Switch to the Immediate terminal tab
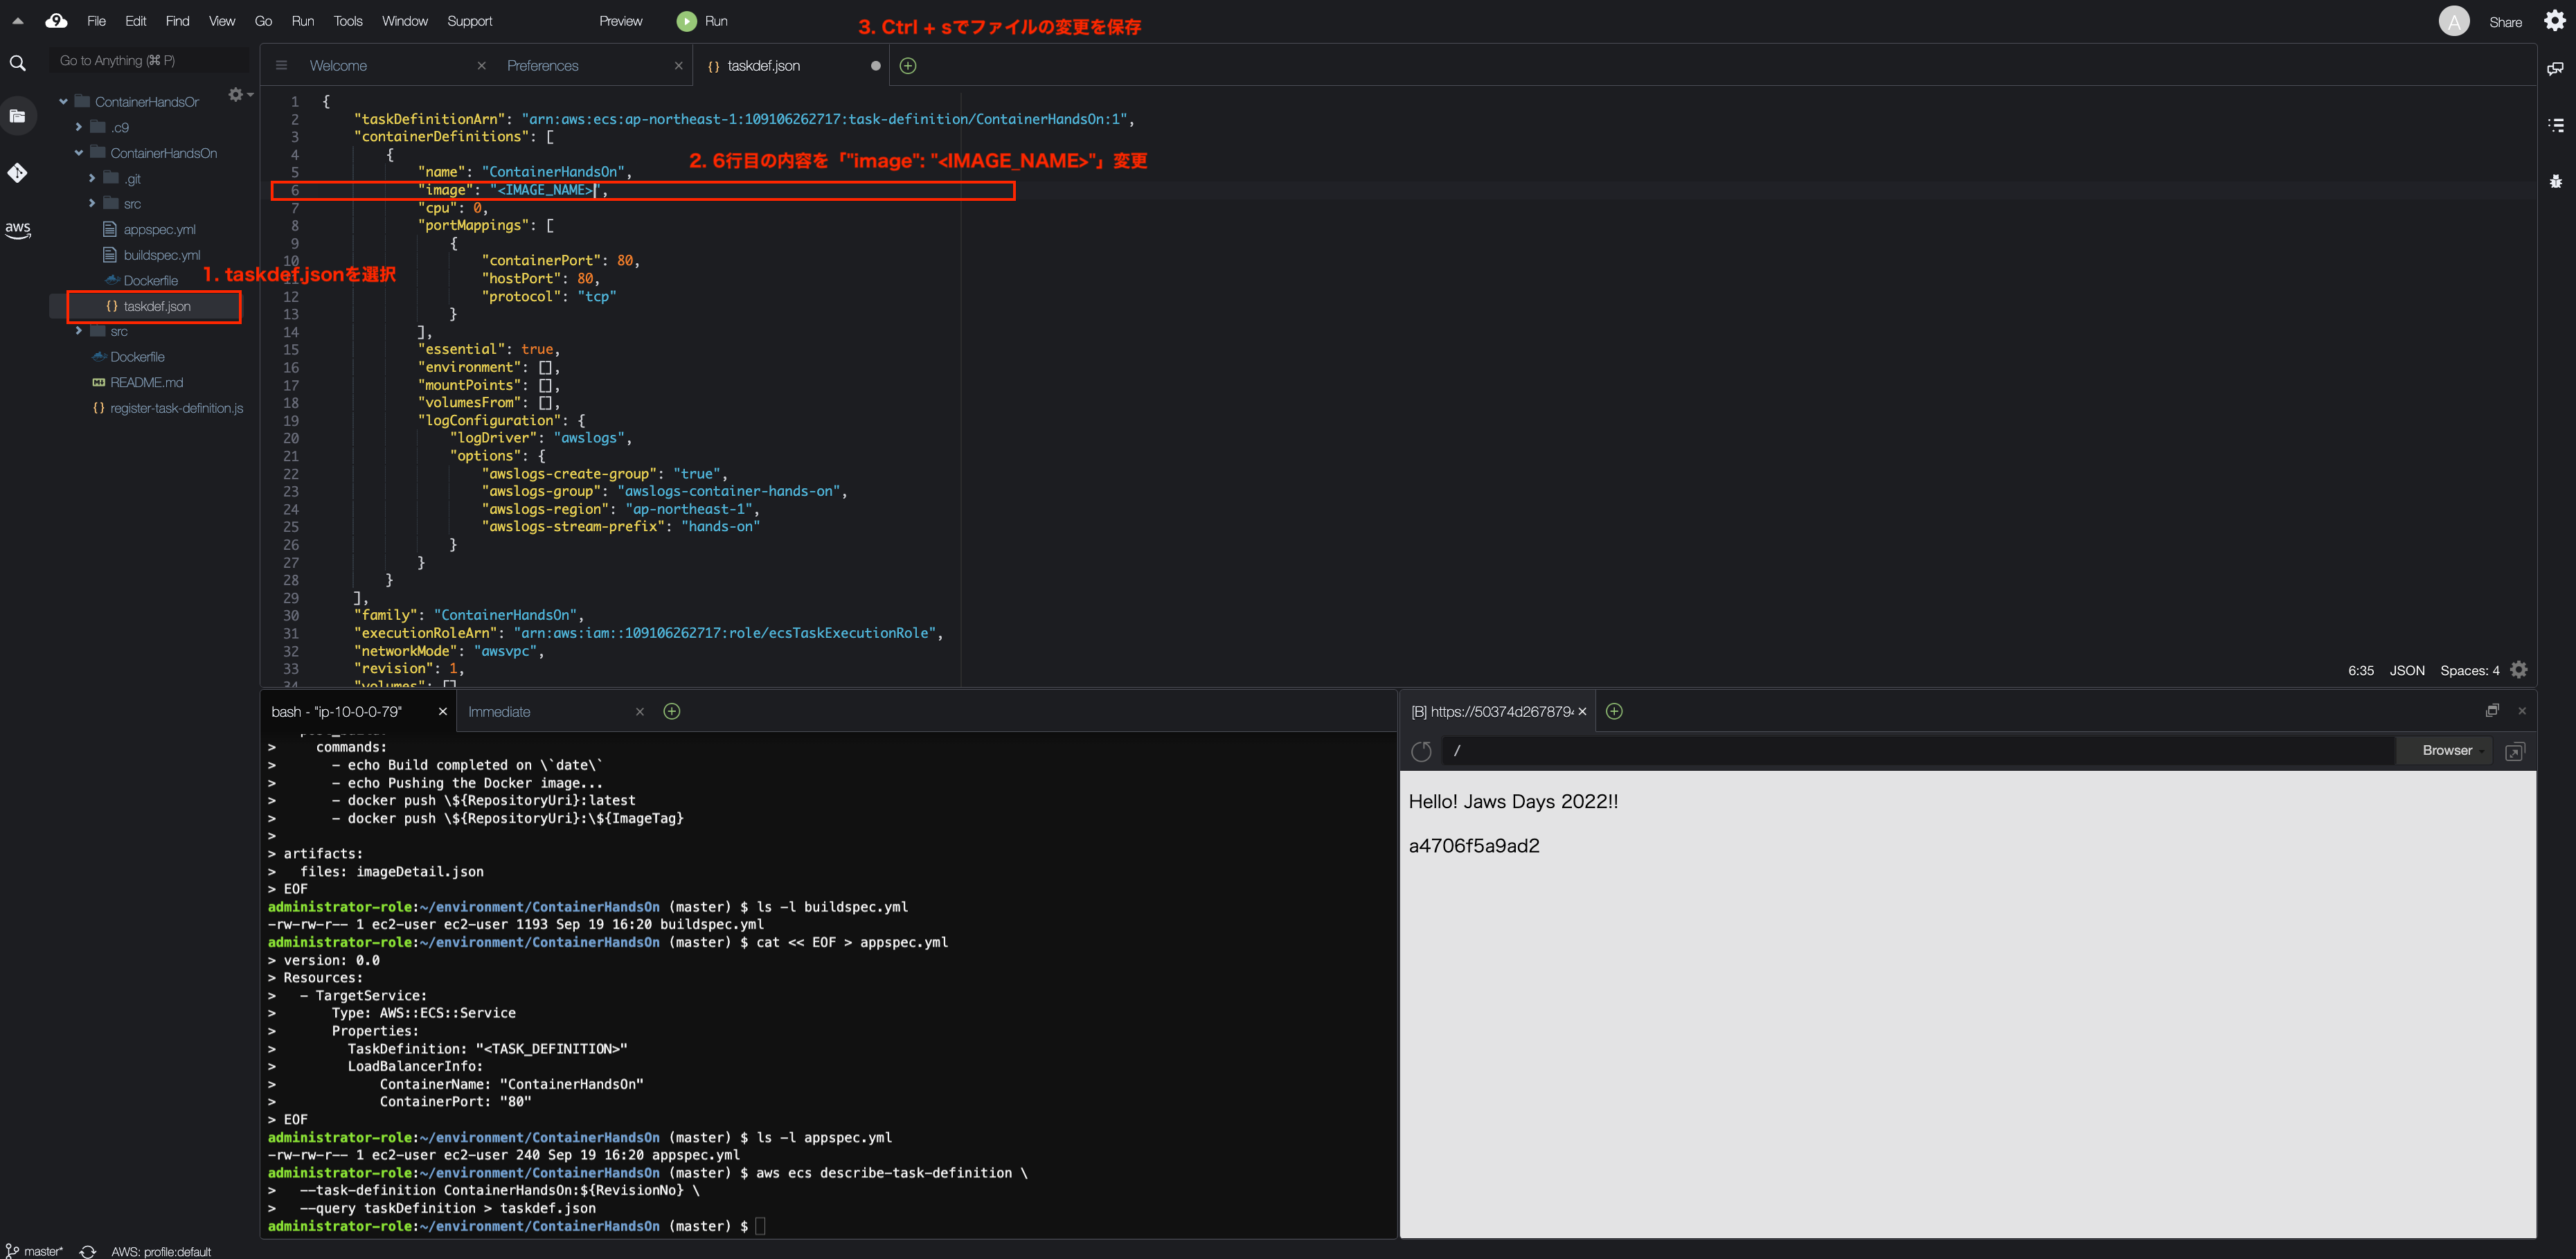2576x1259 pixels. 499,711
